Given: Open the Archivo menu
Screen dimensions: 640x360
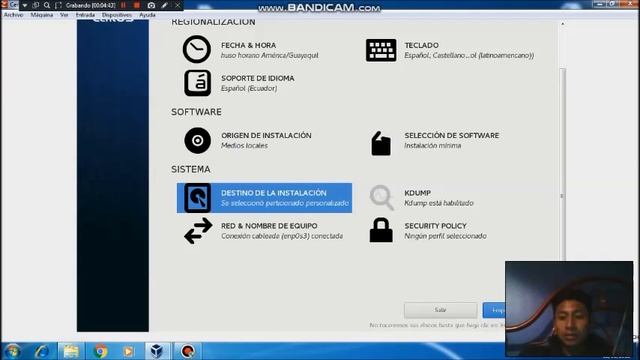Looking at the screenshot, I should [x=13, y=15].
